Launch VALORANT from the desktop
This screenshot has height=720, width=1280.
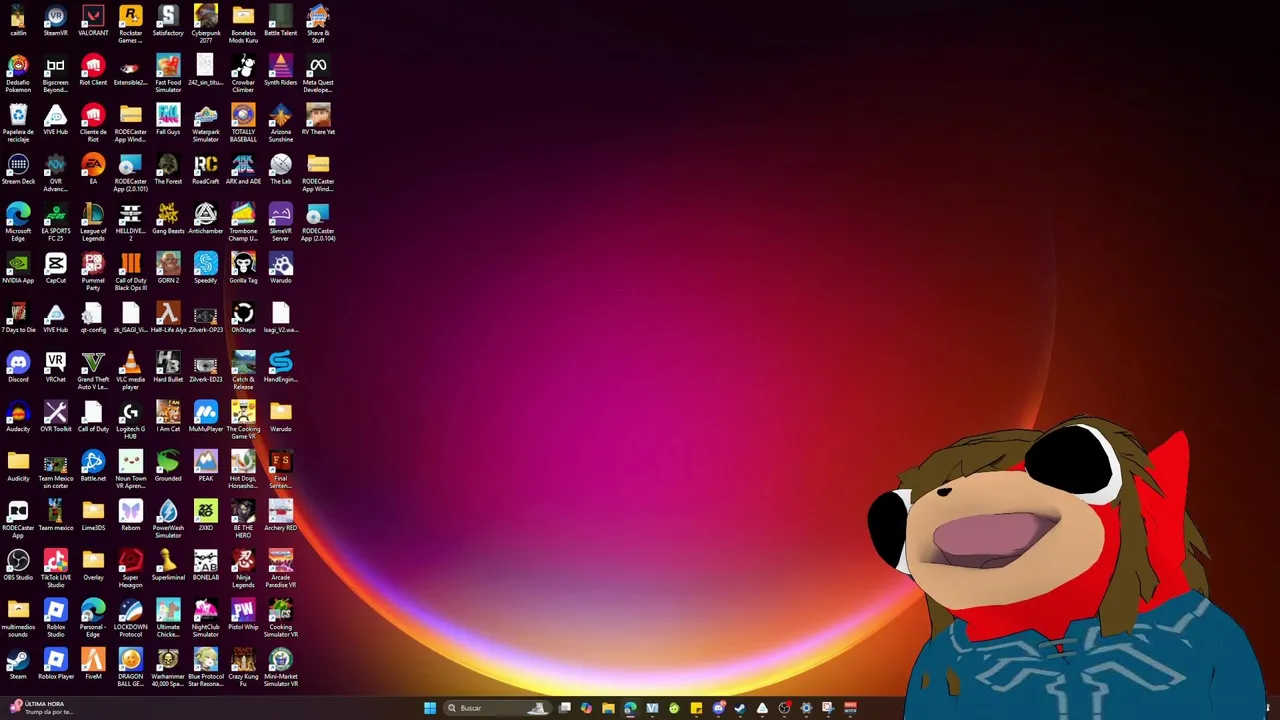[x=93, y=22]
